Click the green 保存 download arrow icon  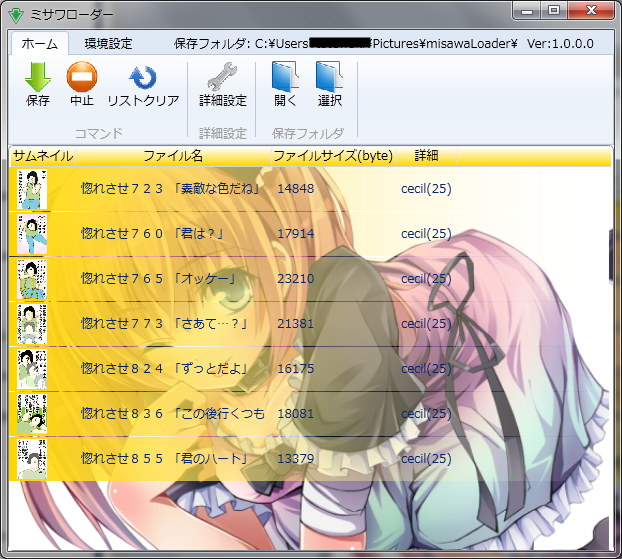pyautogui.click(x=38, y=77)
